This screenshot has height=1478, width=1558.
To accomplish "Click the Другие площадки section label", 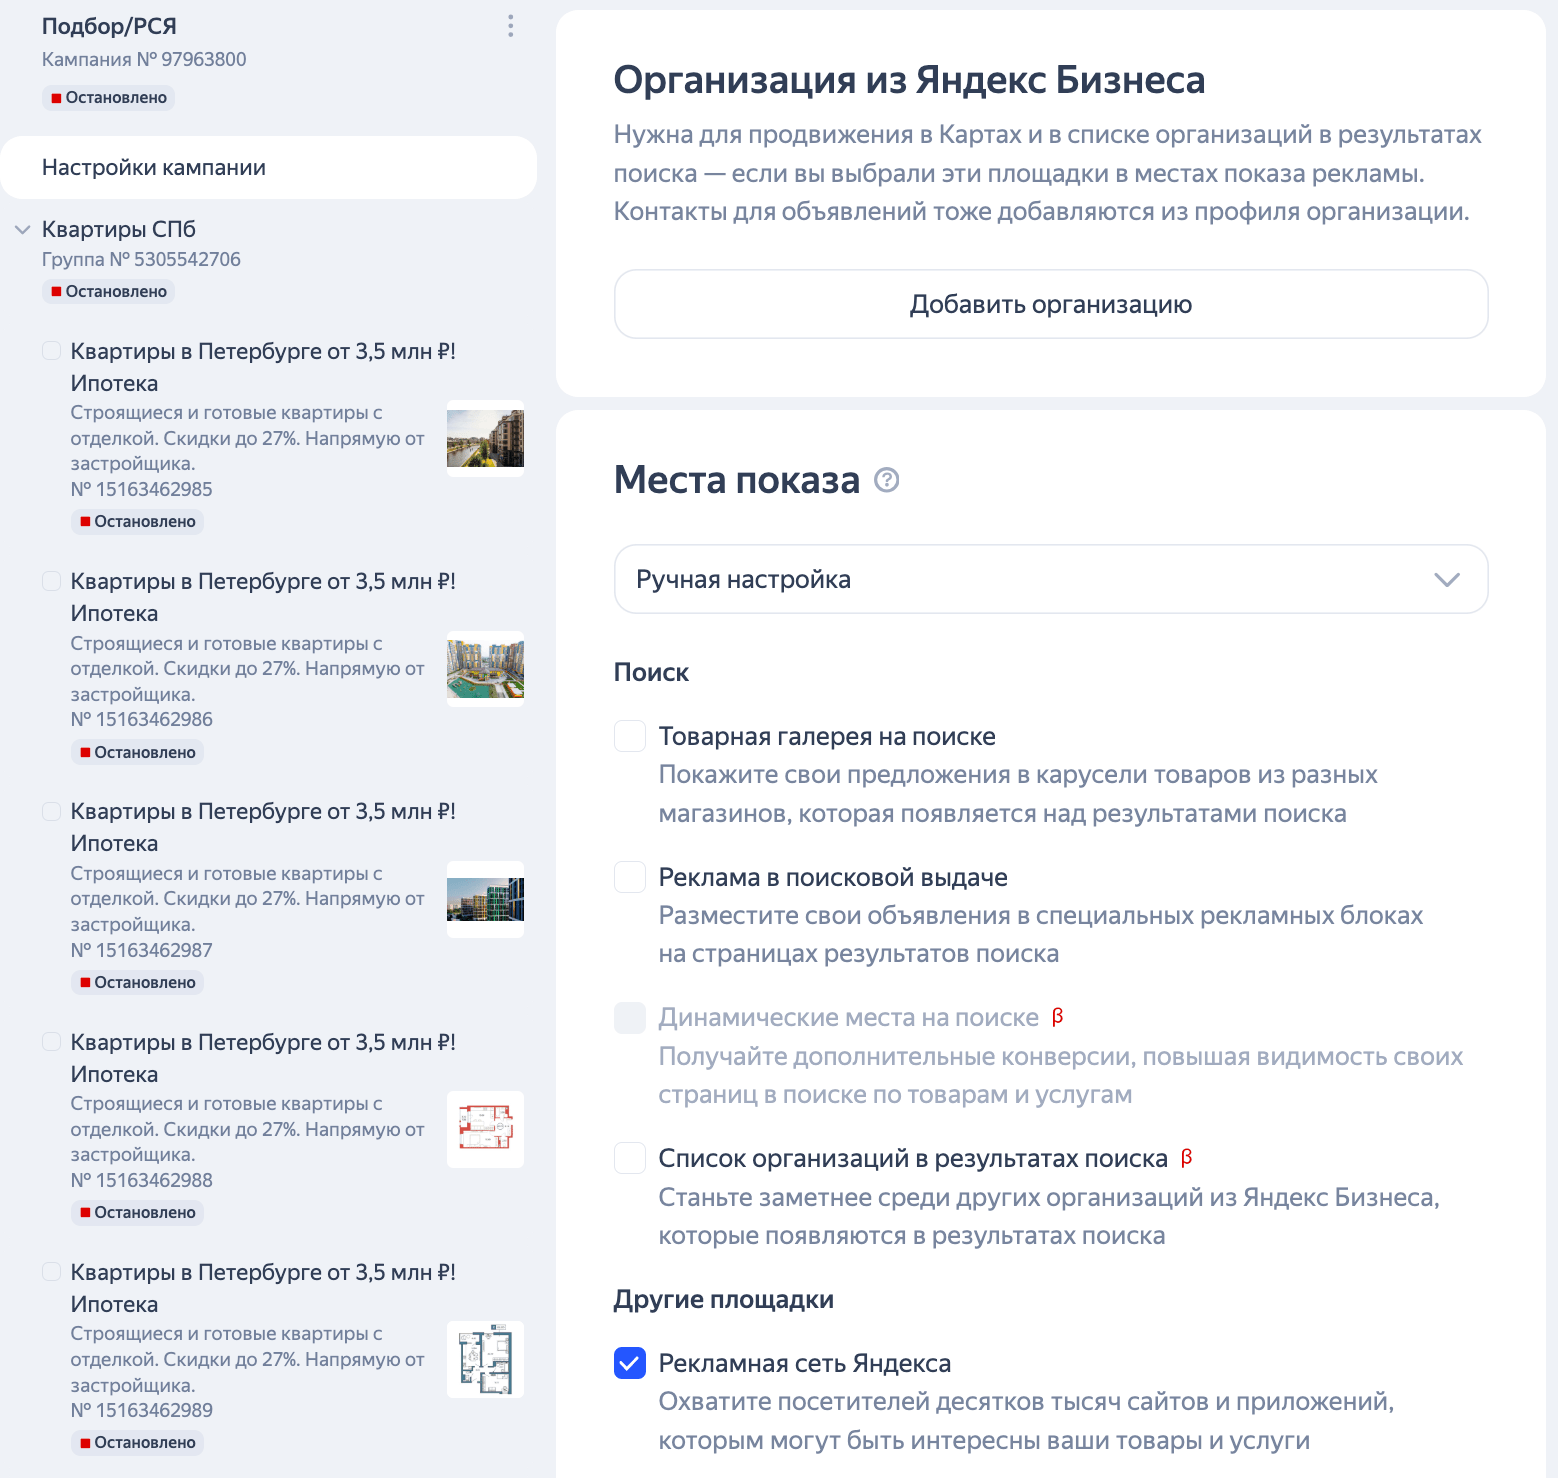I will (724, 1299).
